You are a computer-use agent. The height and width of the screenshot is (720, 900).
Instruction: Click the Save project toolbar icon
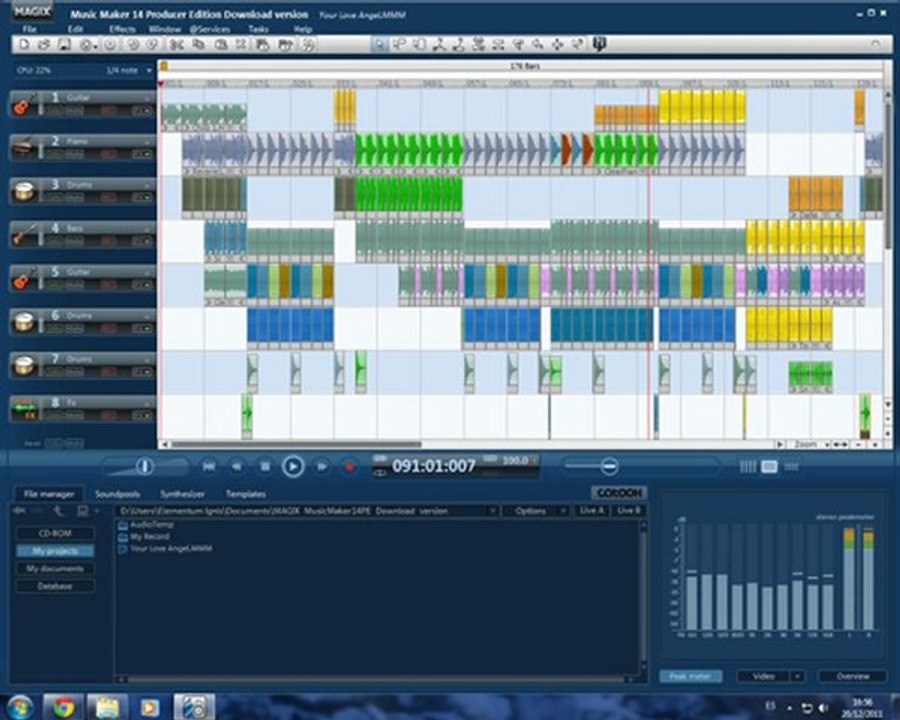point(64,44)
